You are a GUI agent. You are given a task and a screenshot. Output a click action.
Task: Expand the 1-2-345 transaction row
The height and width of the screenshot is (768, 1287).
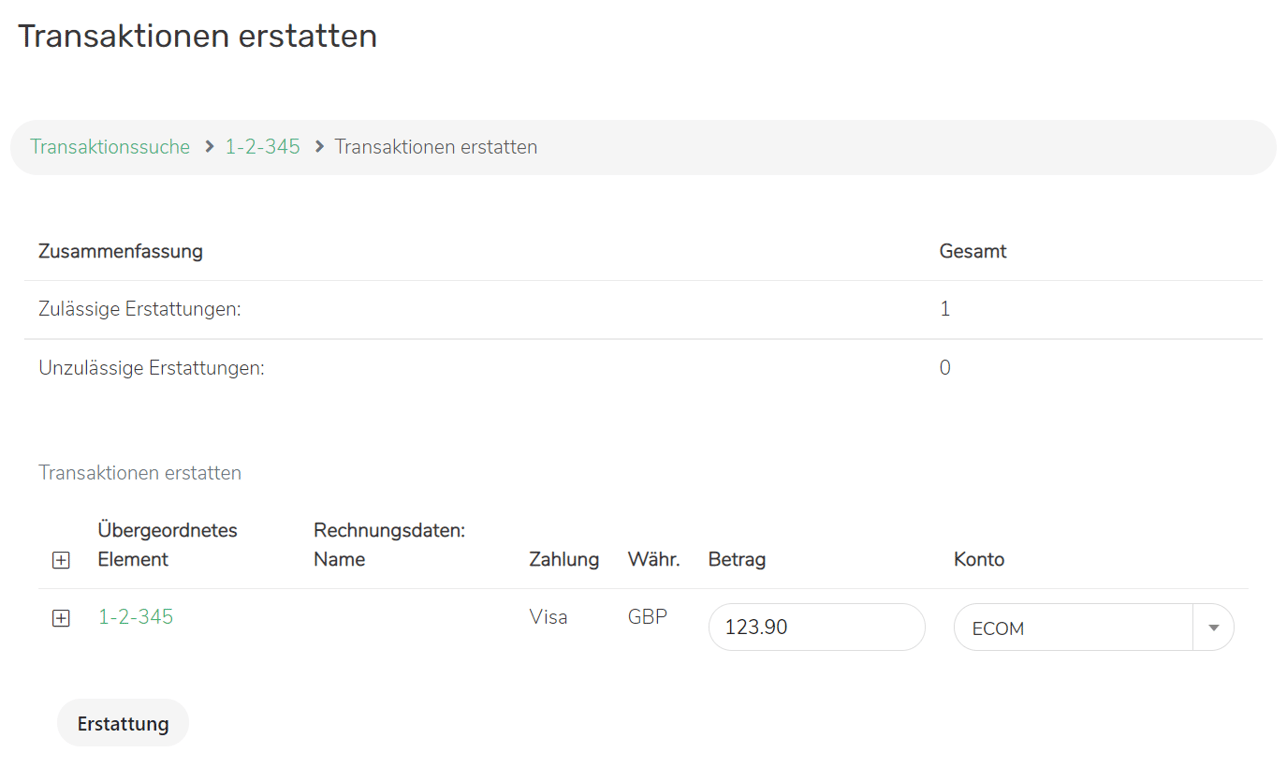[61, 619]
